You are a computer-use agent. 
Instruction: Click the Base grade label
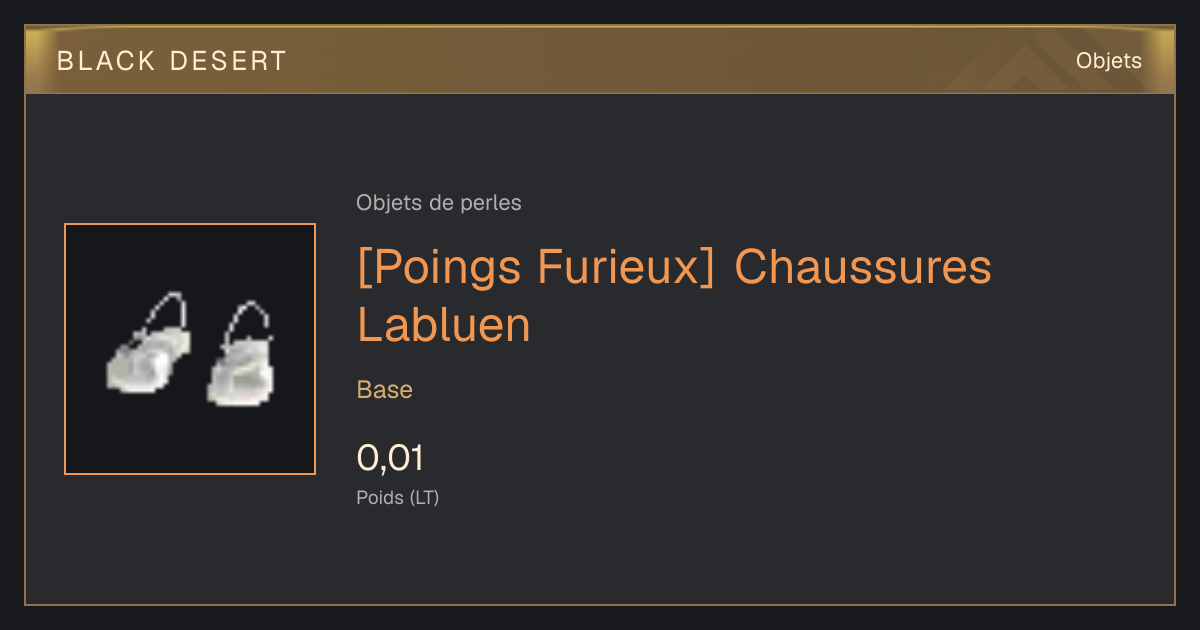(x=385, y=390)
